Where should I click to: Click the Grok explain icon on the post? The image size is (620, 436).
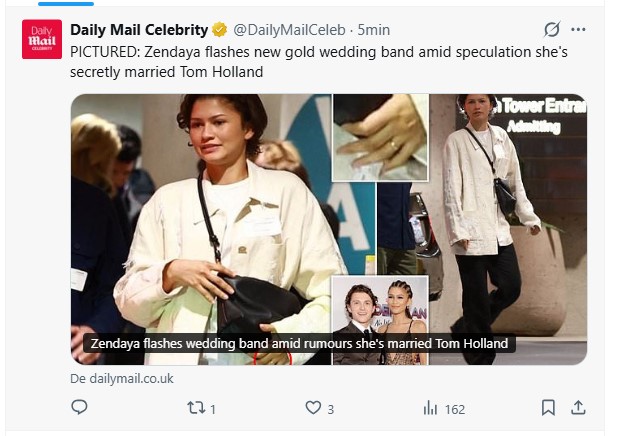pyautogui.click(x=550, y=30)
